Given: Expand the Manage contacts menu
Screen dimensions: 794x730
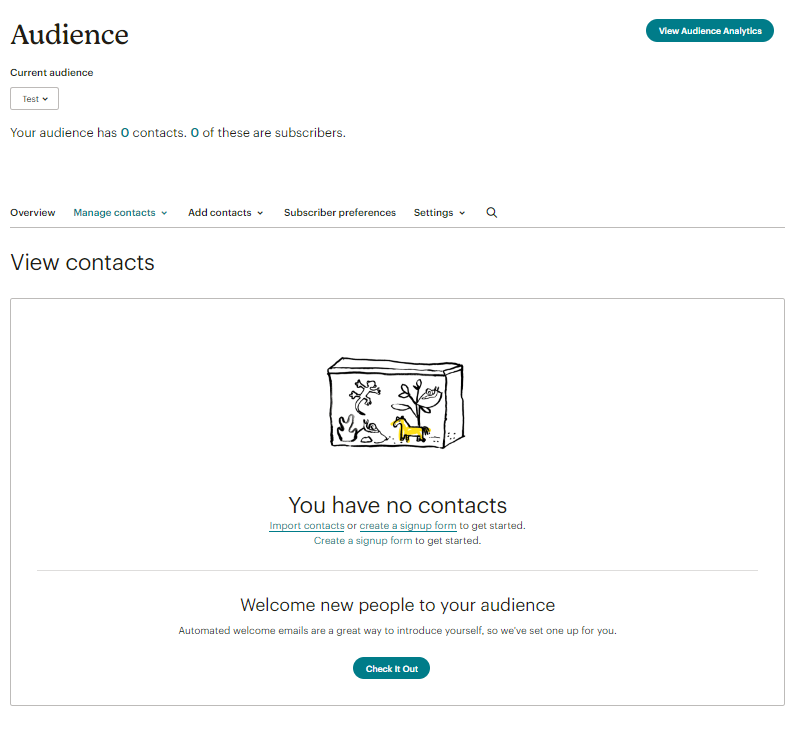Looking at the screenshot, I should [x=120, y=213].
